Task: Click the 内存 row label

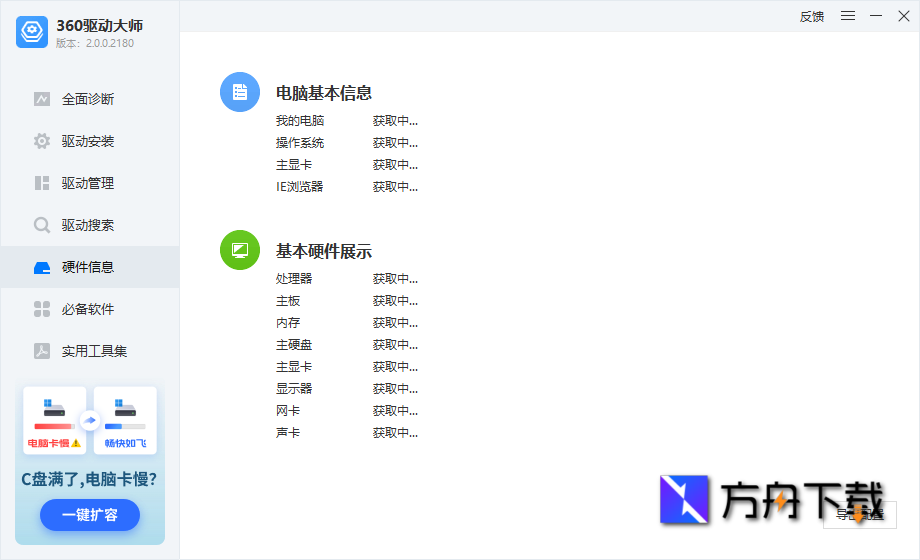Action: coord(288,322)
